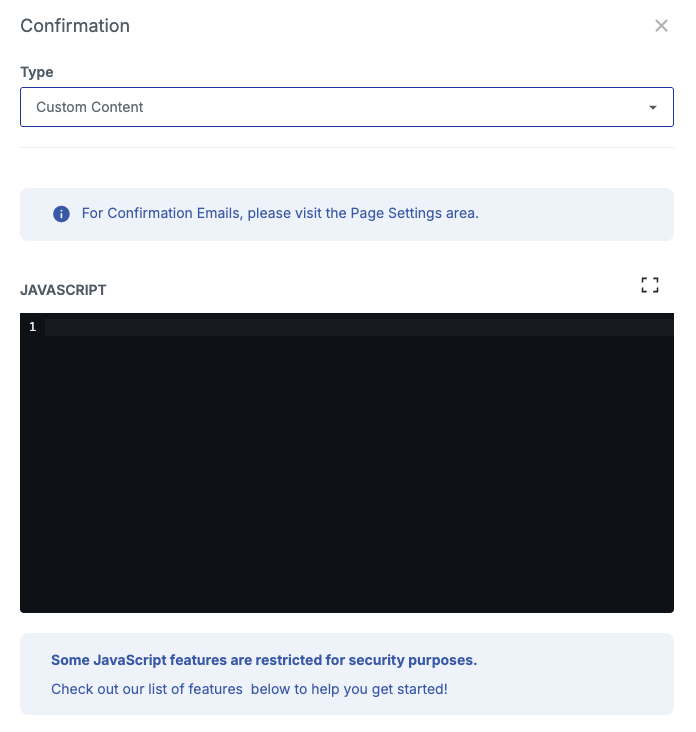
Task: Click the Confirmation heading
Action: [x=75, y=26]
